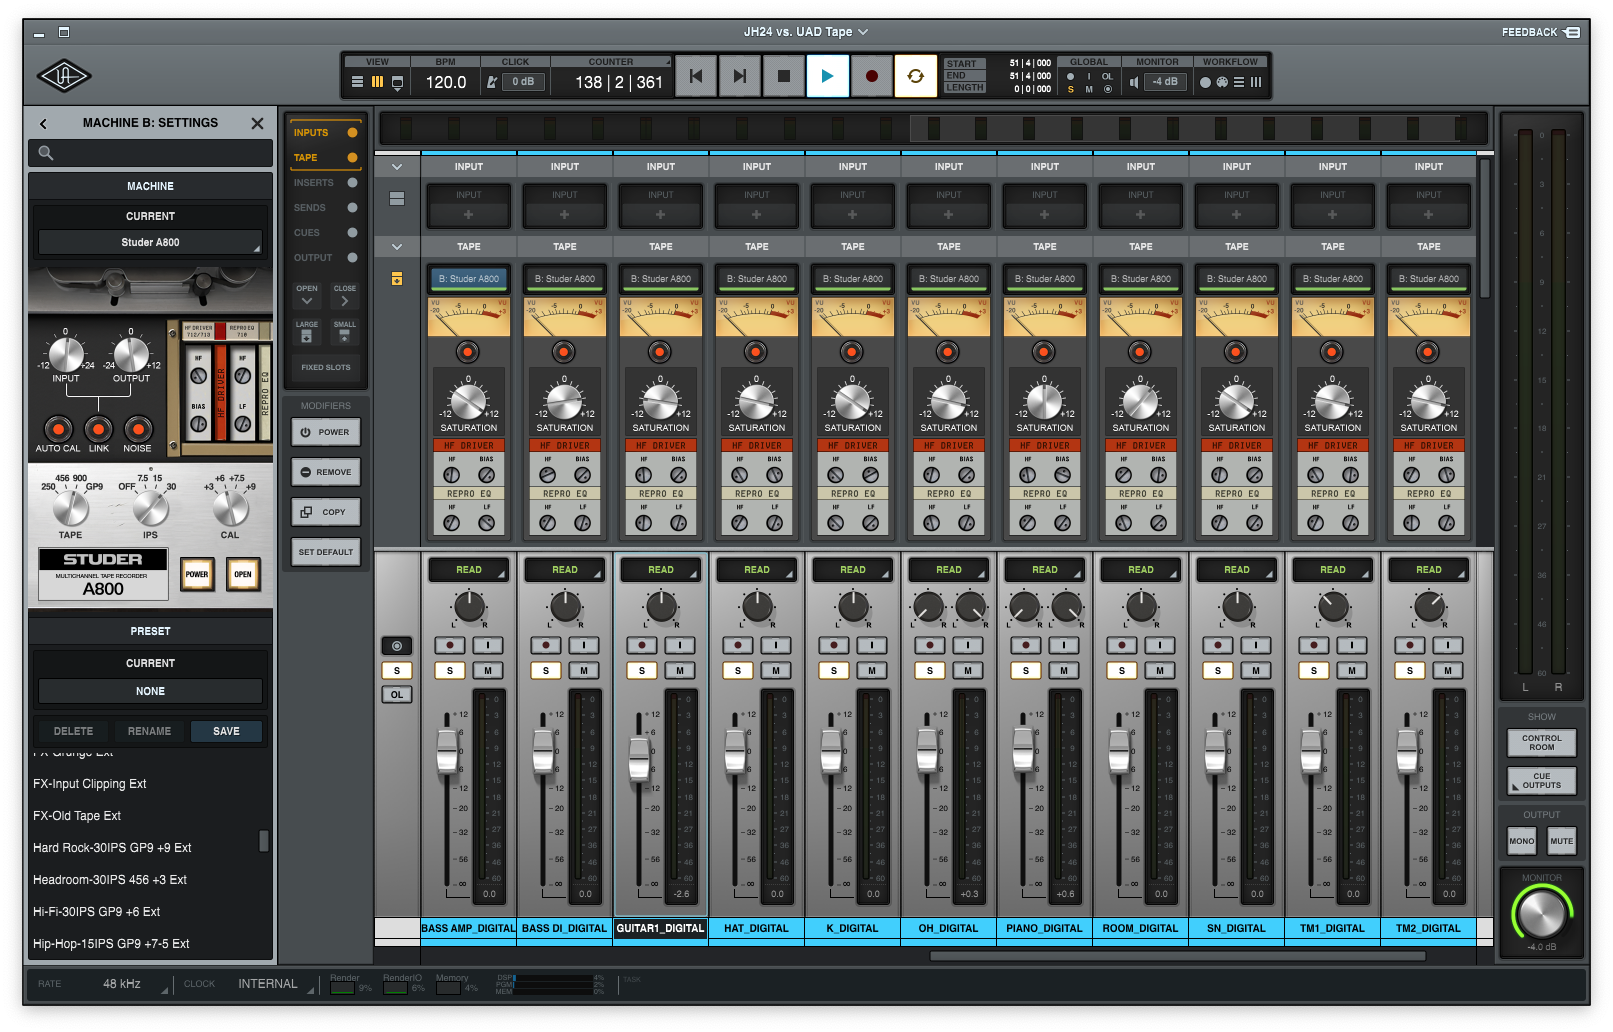This screenshot has width=1613, height=1032.
Task: Go to start with the rewind transport button
Action: pyautogui.click(x=696, y=76)
